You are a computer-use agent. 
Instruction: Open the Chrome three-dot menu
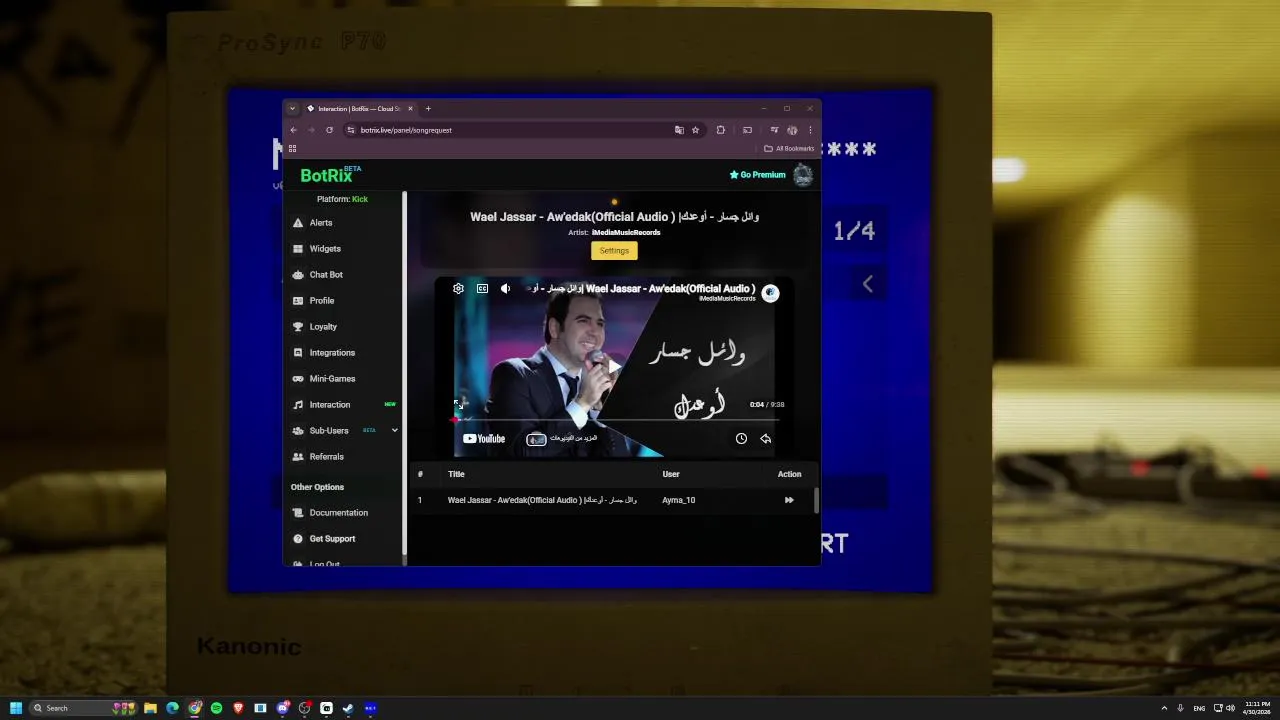(810, 130)
